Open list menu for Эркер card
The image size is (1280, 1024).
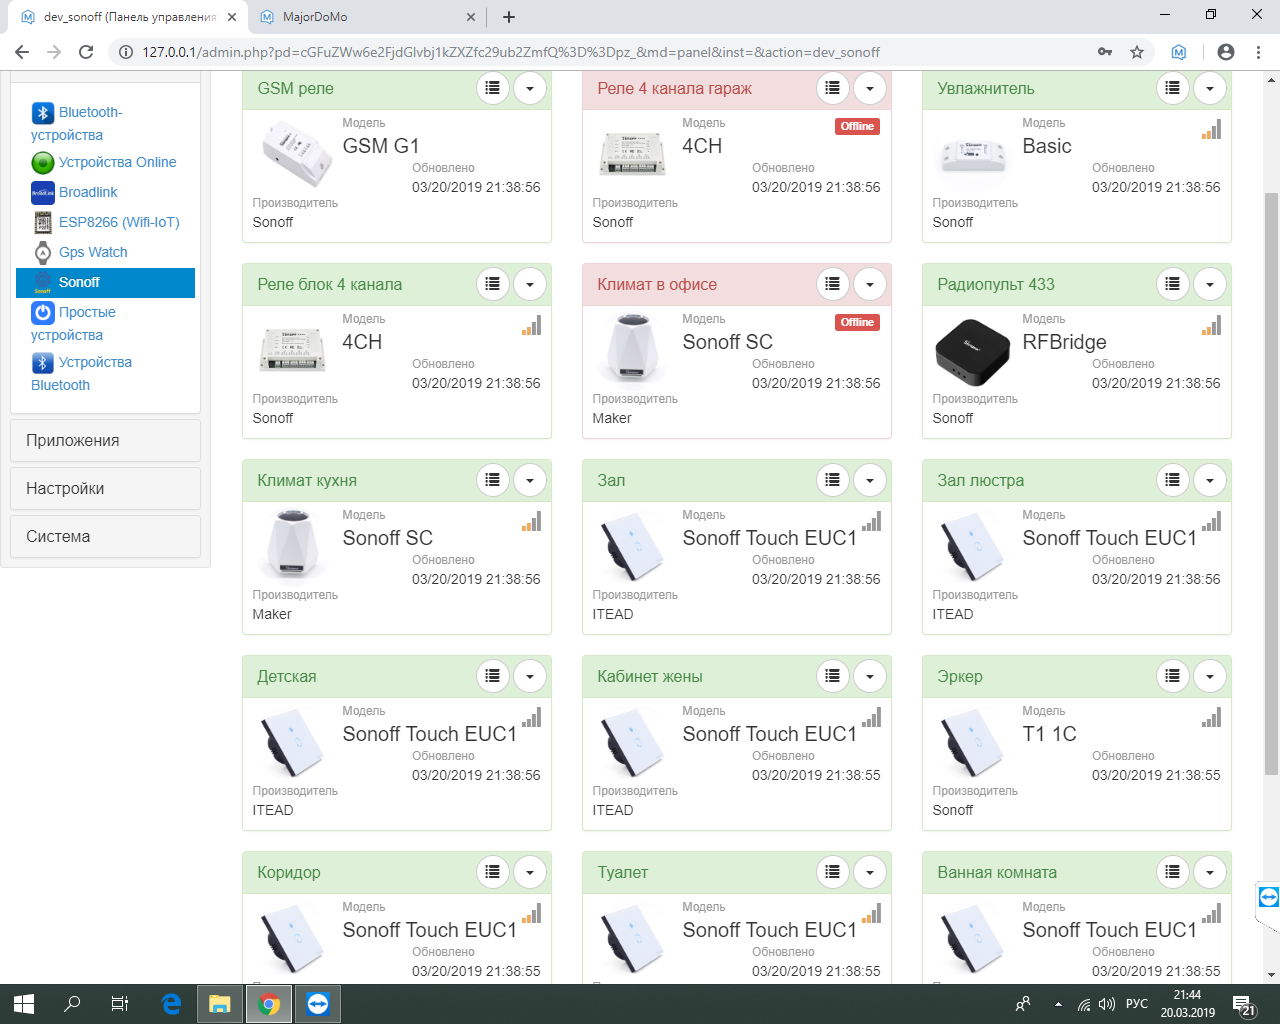(x=1172, y=676)
